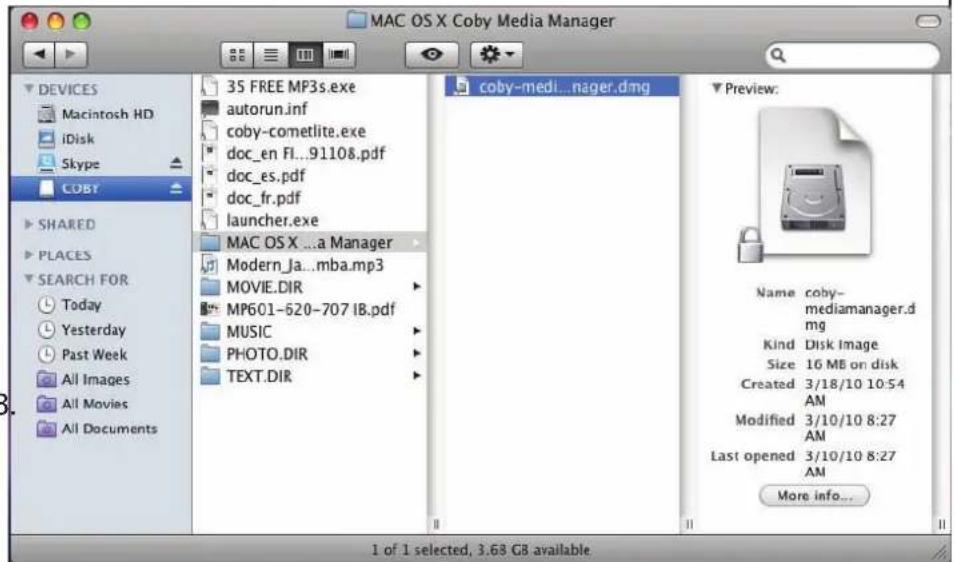This screenshot has width=954, height=562.
Task: Click the PHOTO.DIR folder icon
Action: pos(210,354)
